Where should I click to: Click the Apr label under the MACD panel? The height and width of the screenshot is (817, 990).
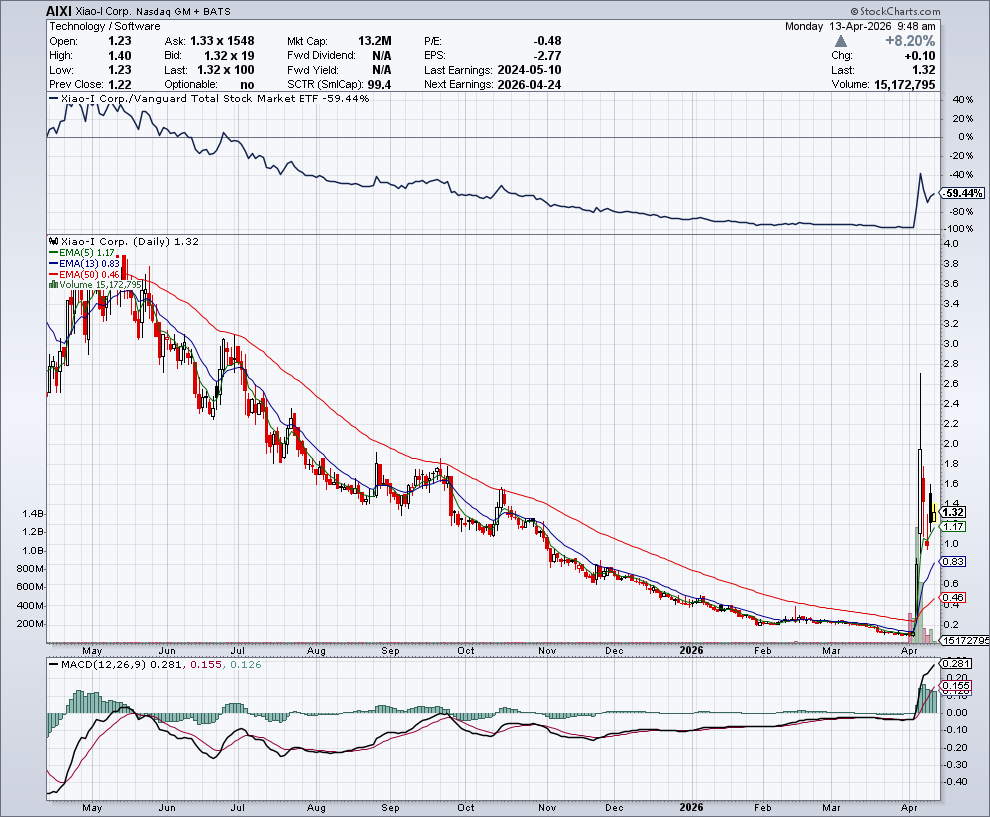pyautogui.click(x=909, y=808)
